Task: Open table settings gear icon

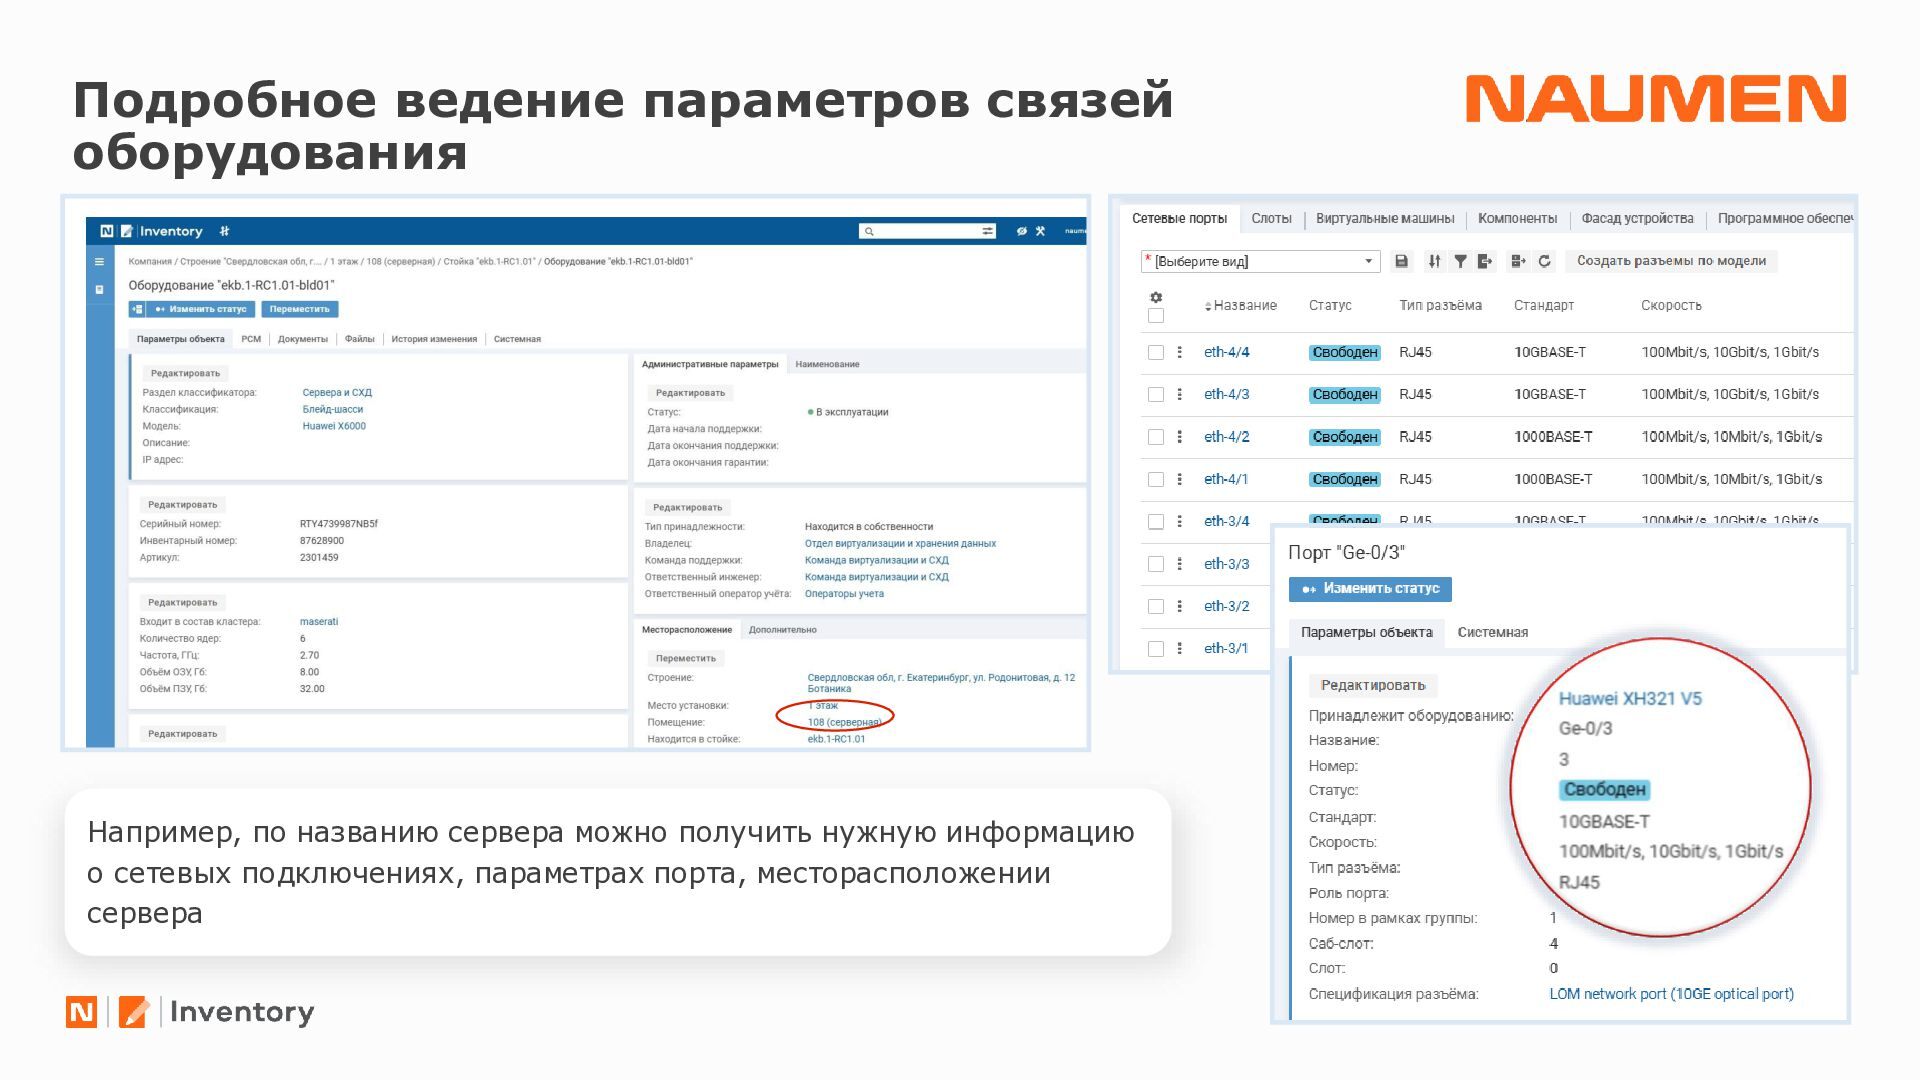Action: pos(1156,297)
